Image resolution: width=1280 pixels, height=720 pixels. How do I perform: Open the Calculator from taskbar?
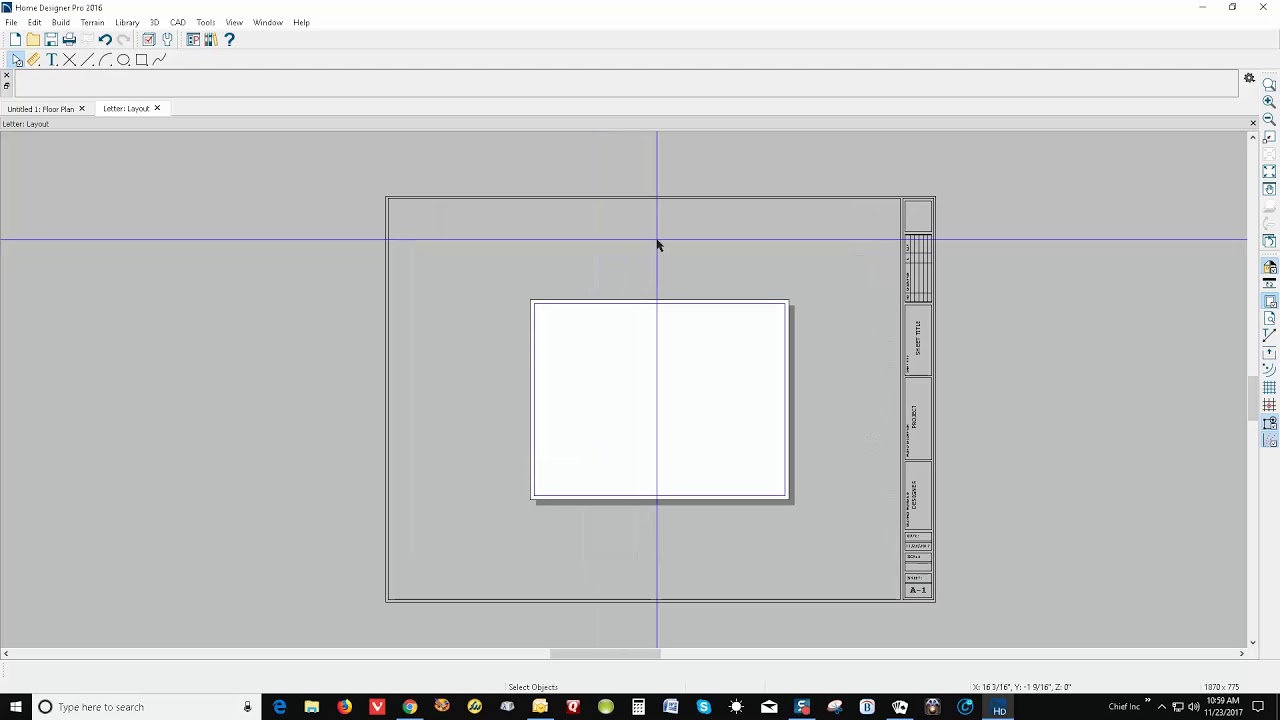pyautogui.click(x=638, y=707)
